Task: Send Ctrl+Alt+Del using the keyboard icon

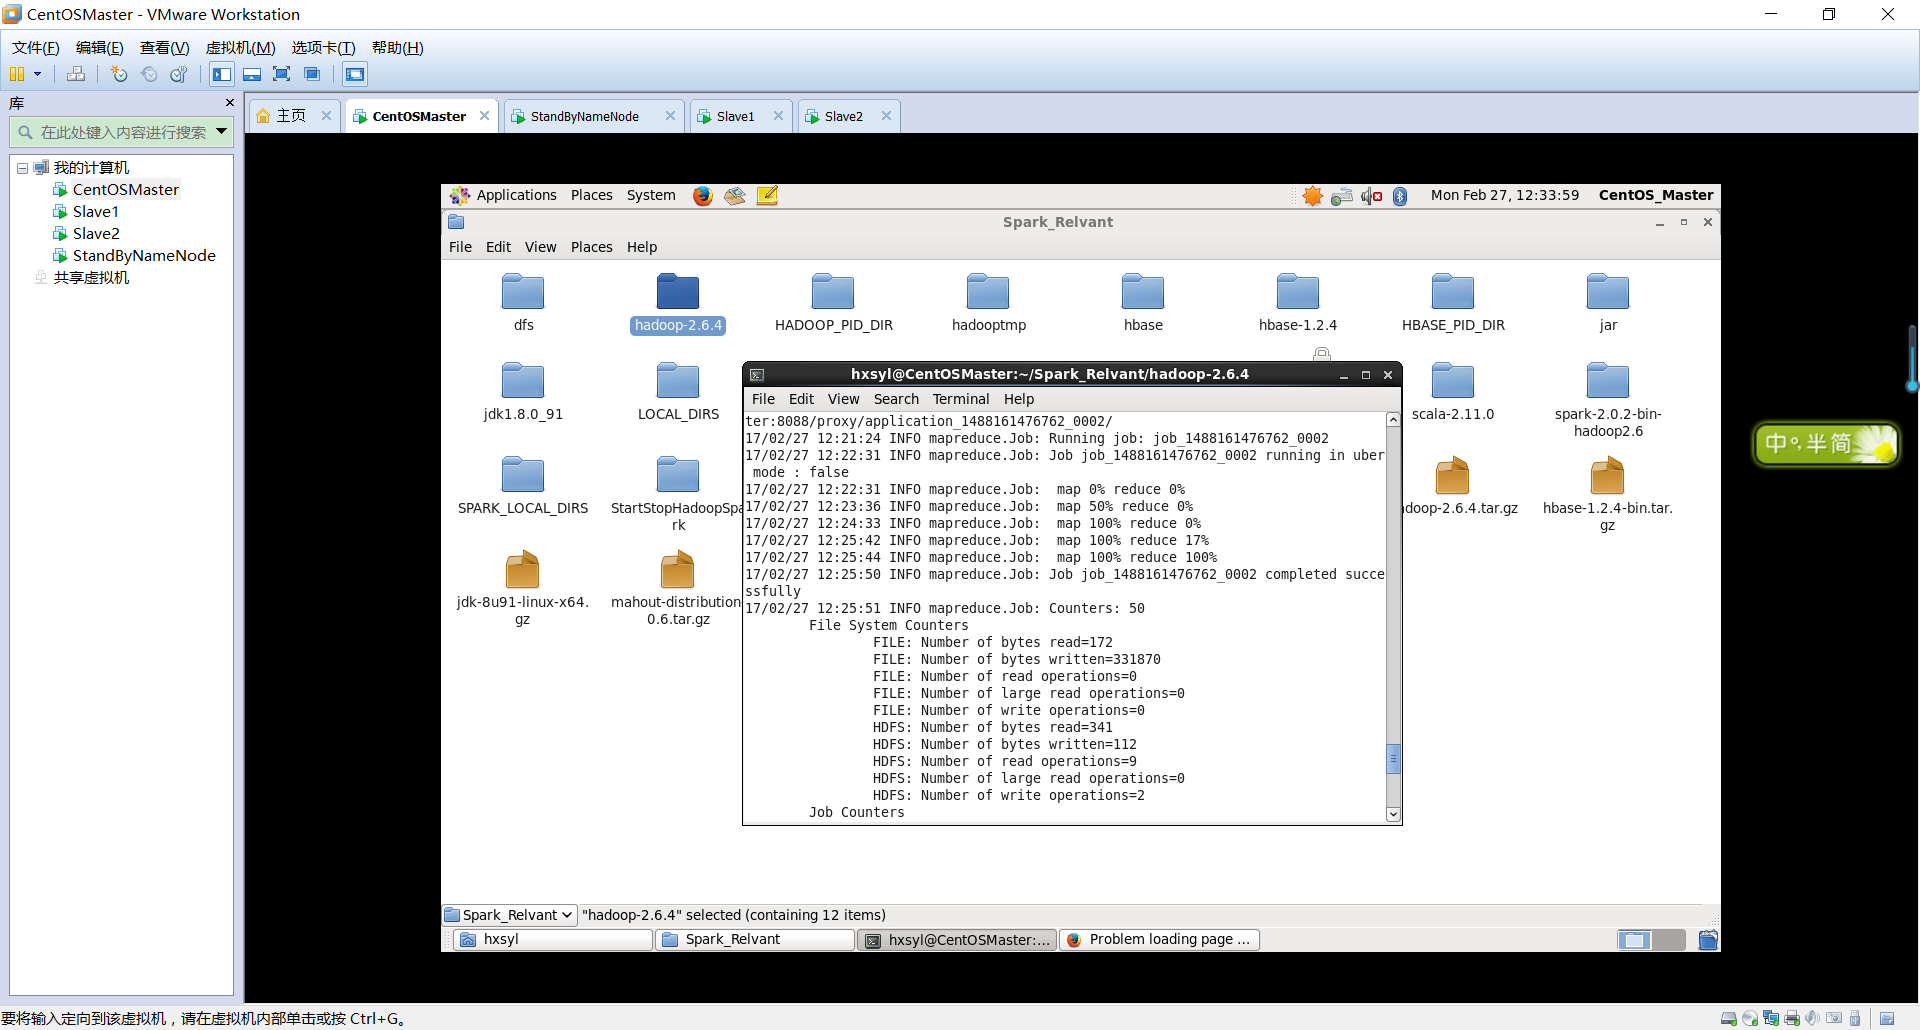Action: pos(76,74)
